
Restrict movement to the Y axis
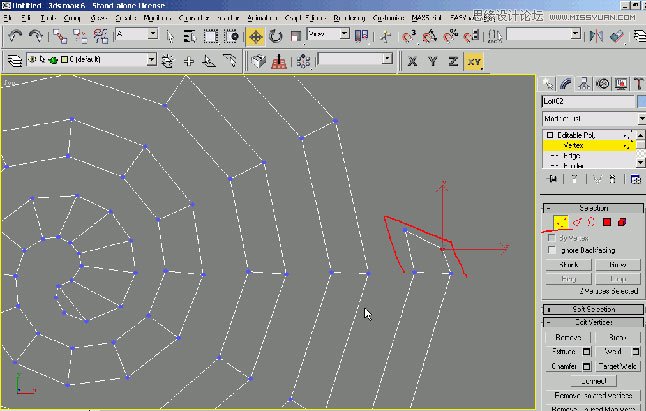click(432, 61)
